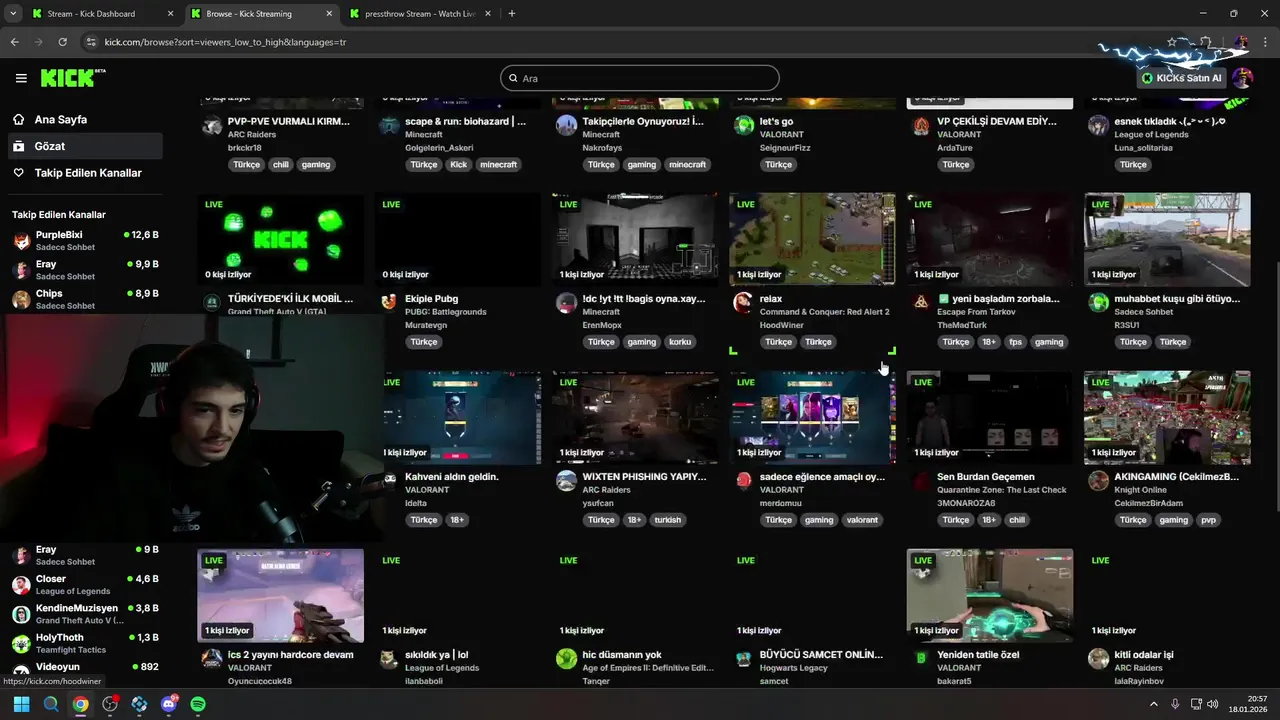
Task: Select pvp tag under AKINGAMING stream
Action: 1209,520
